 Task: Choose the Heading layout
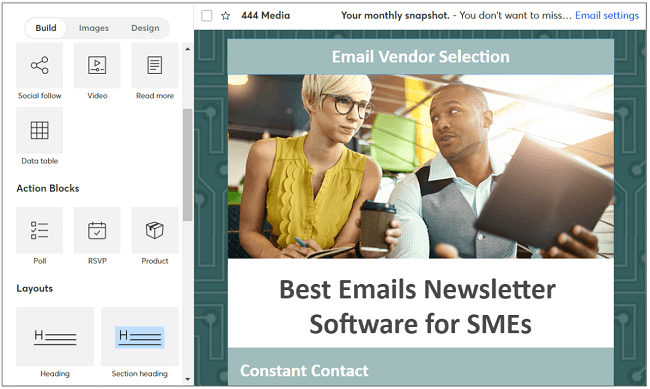coord(55,336)
